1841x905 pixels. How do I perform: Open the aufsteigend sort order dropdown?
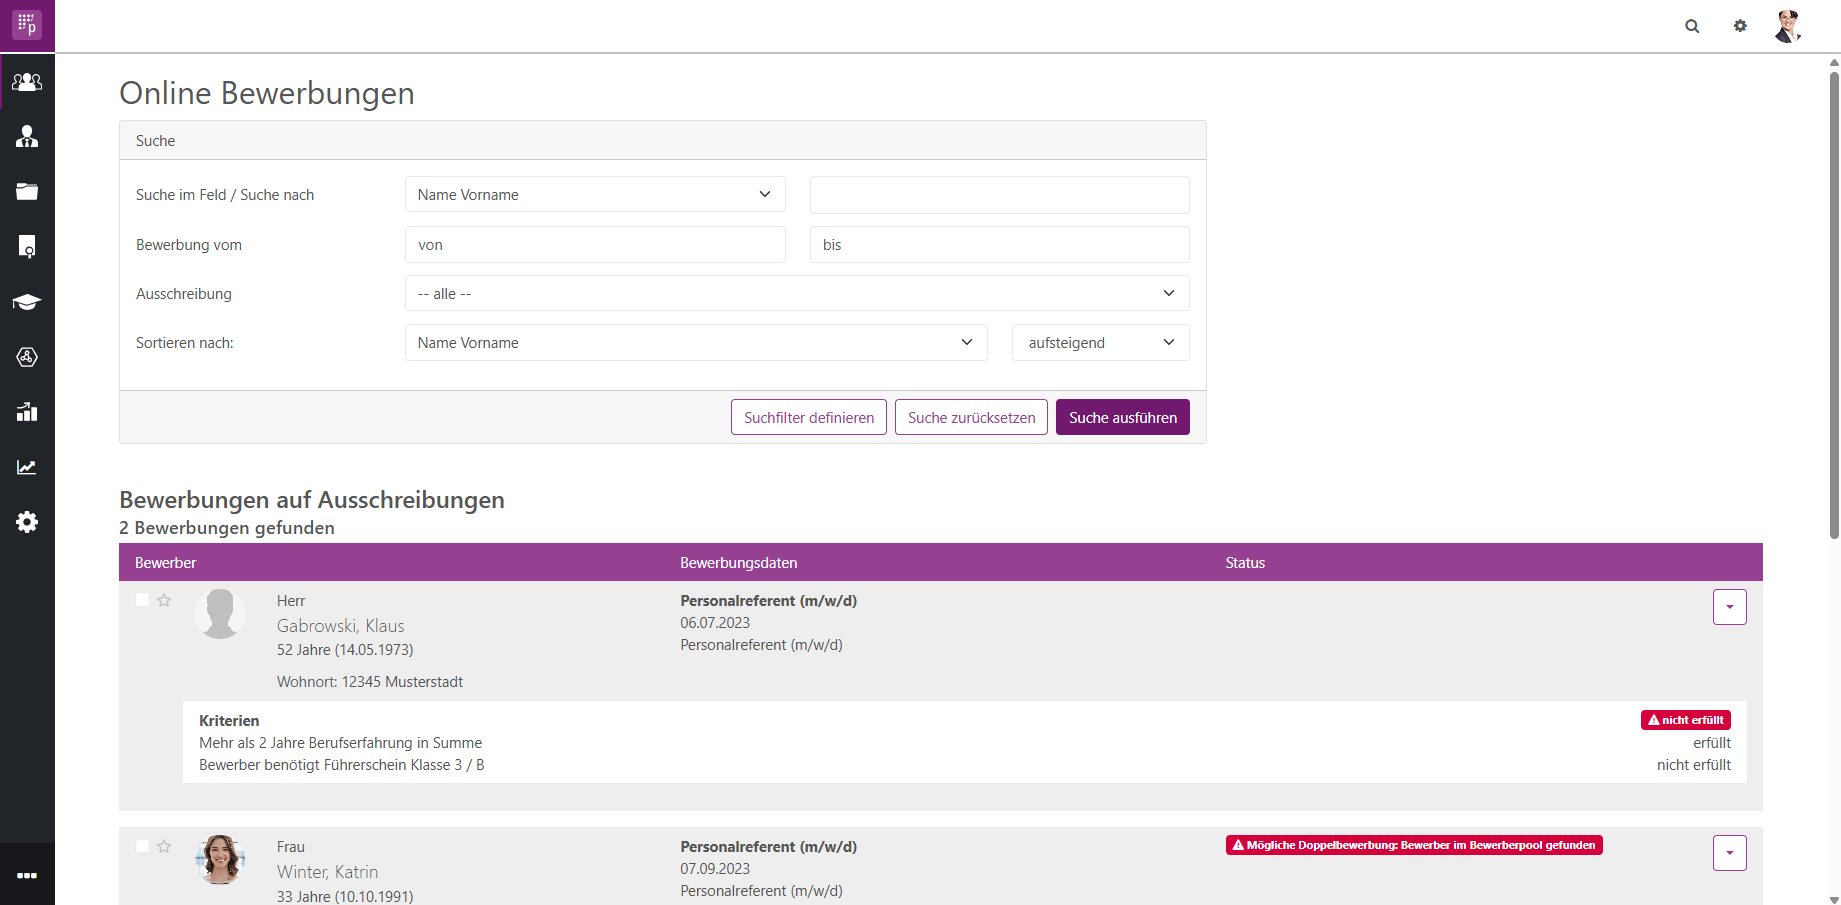[1100, 343]
